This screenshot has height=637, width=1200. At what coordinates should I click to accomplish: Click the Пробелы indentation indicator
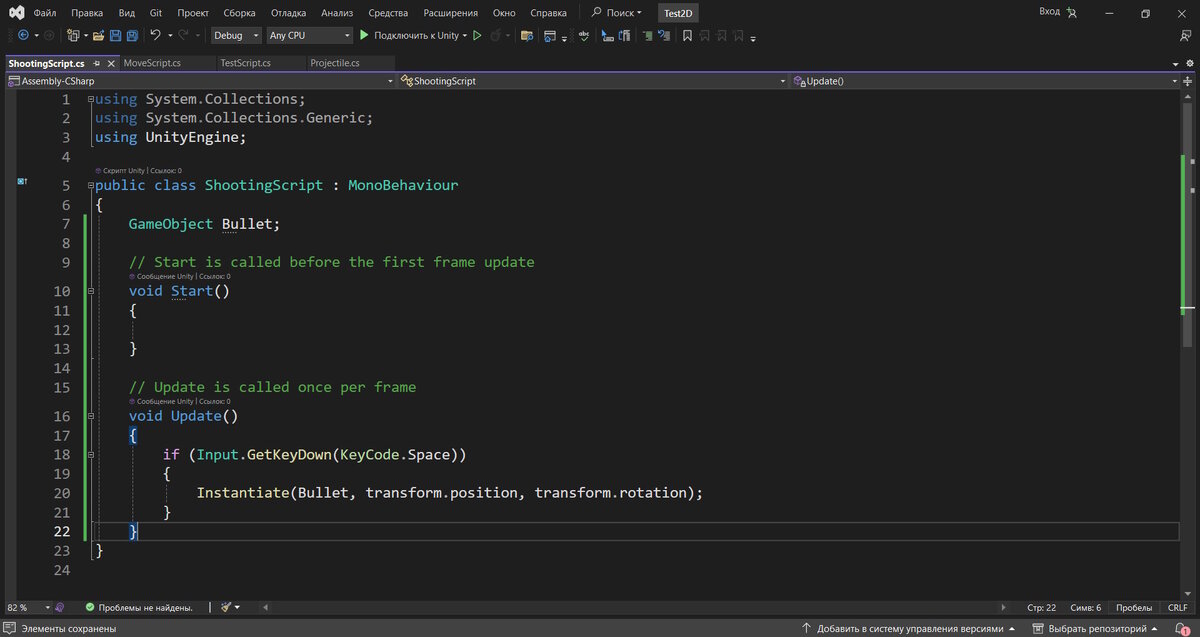1134,607
